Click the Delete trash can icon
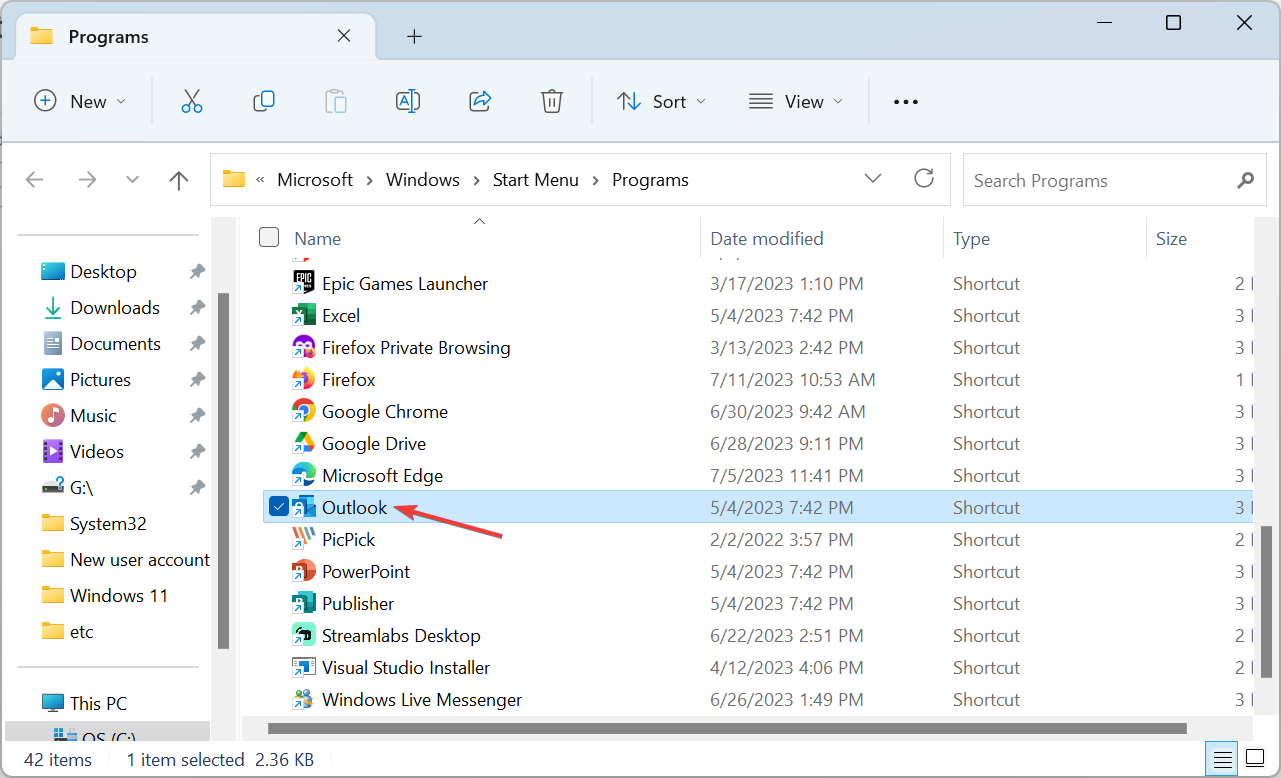The image size is (1281, 778). pos(552,101)
